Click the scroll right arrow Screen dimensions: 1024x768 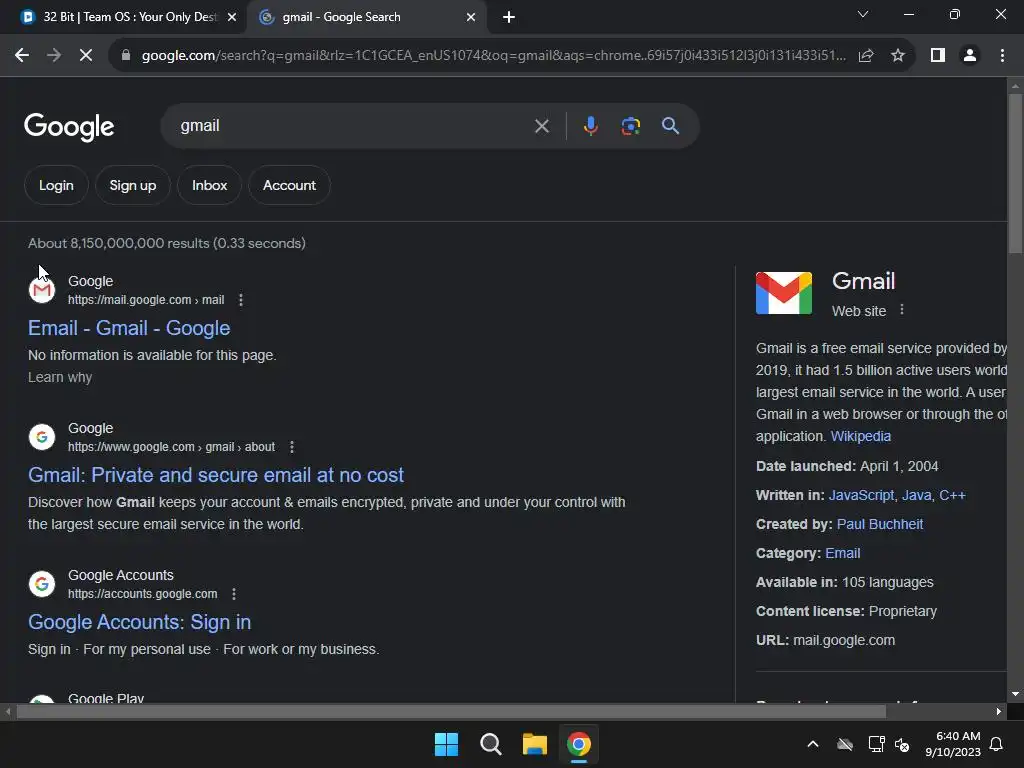(x=999, y=711)
